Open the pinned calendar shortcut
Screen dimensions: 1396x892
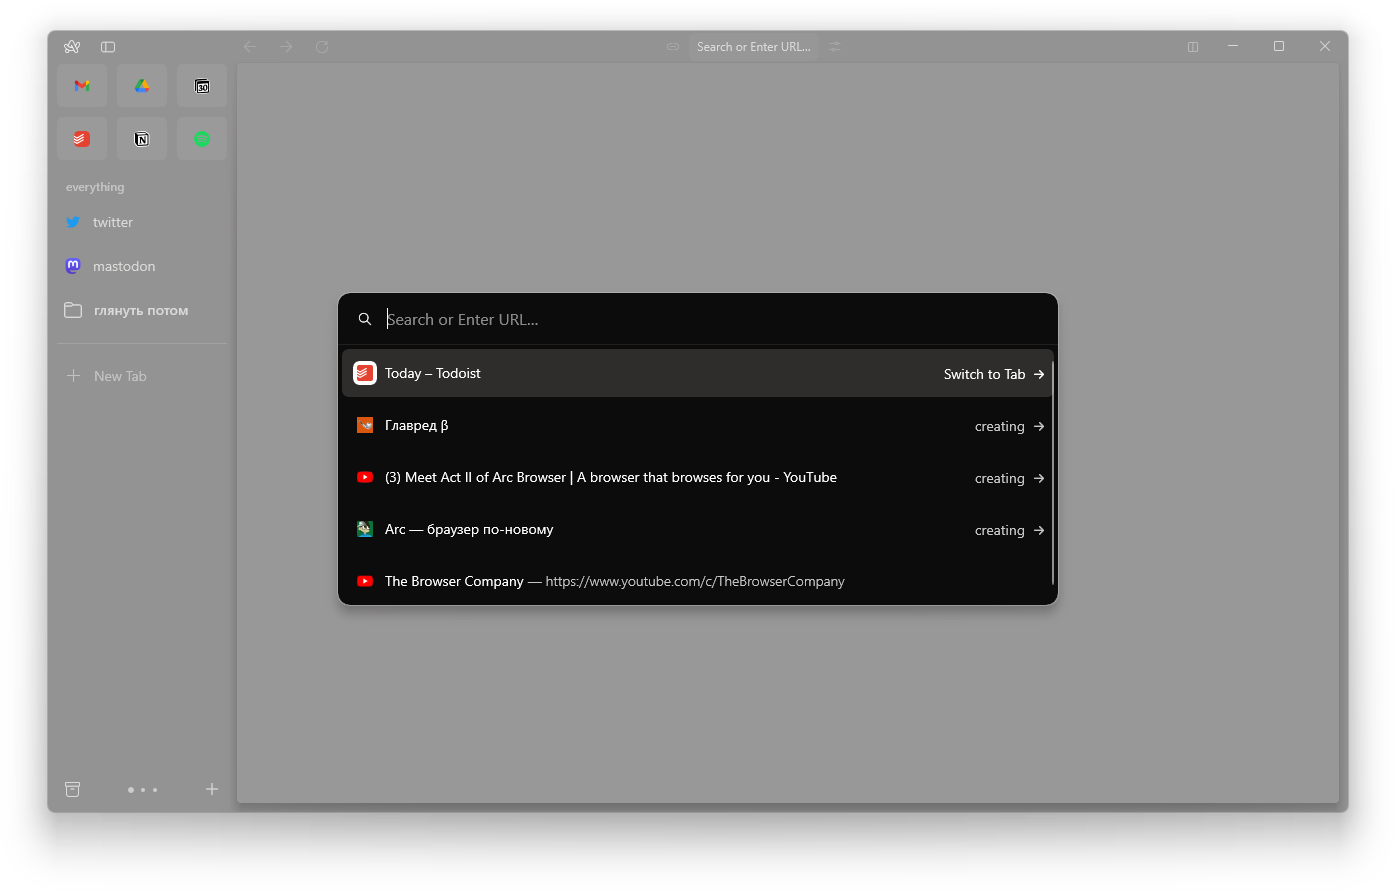(x=202, y=86)
